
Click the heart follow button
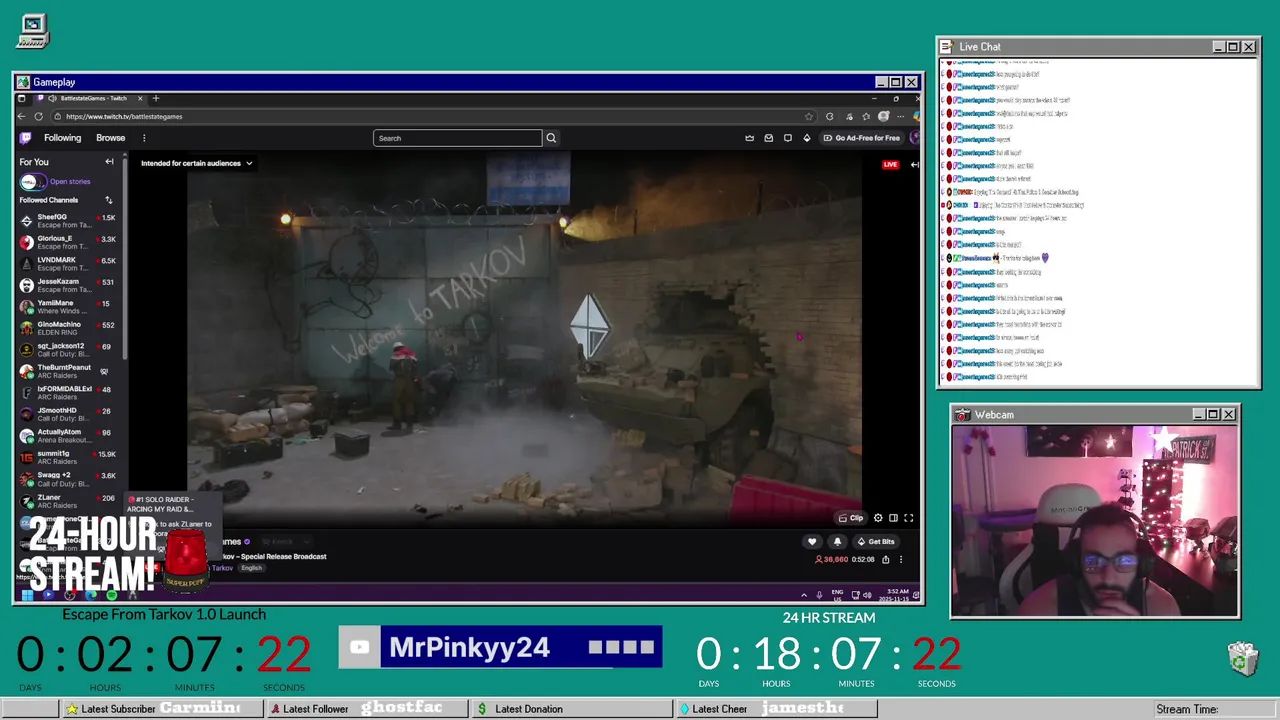pos(812,542)
